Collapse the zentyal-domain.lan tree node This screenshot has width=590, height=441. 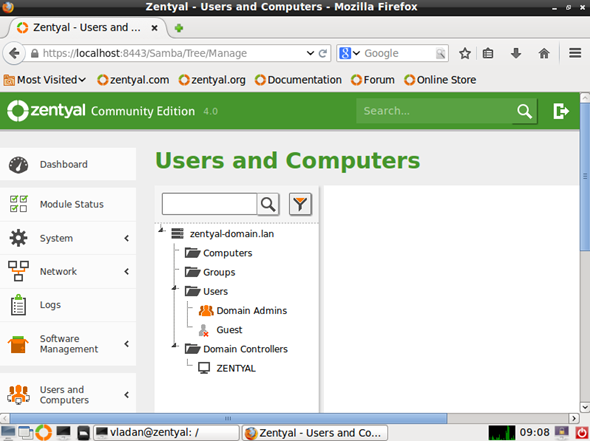(162, 229)
